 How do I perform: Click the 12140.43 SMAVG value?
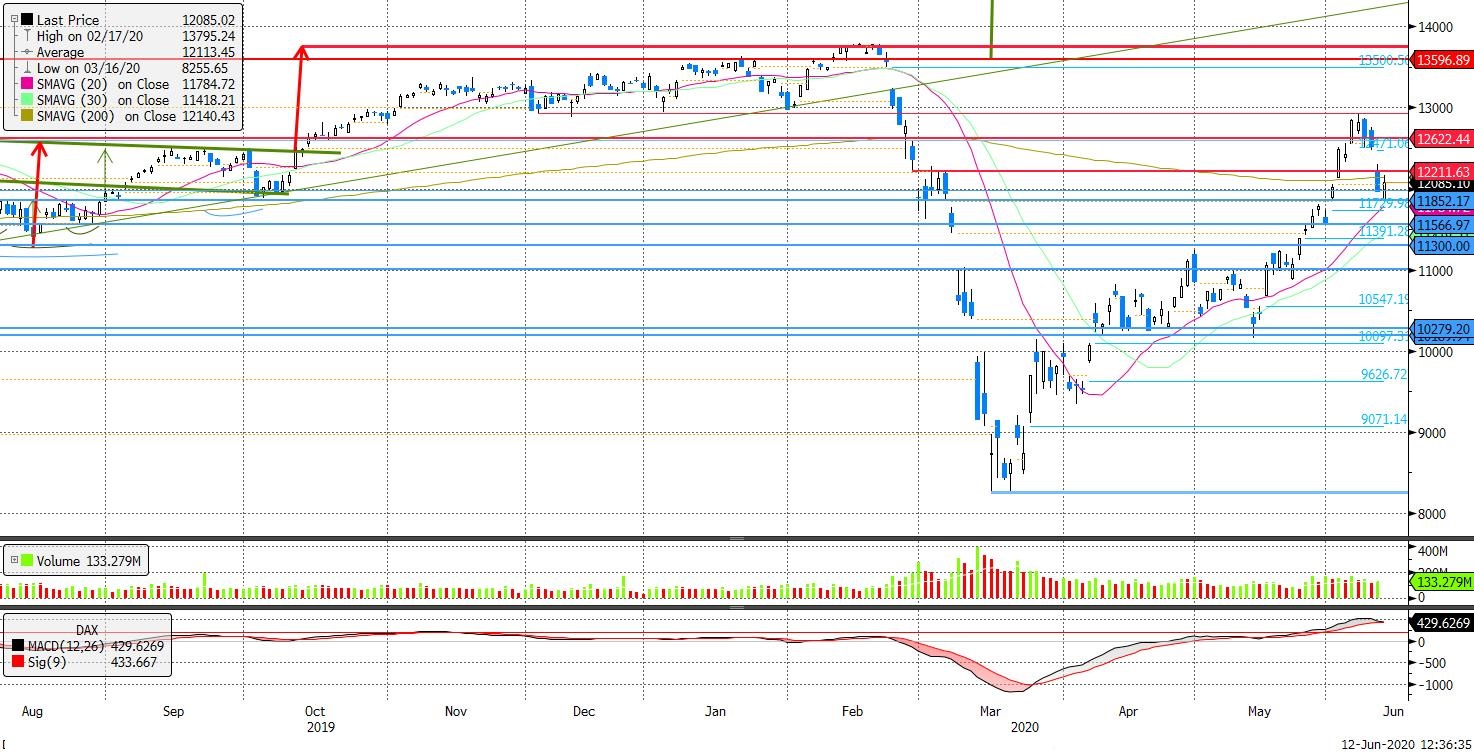211,116
